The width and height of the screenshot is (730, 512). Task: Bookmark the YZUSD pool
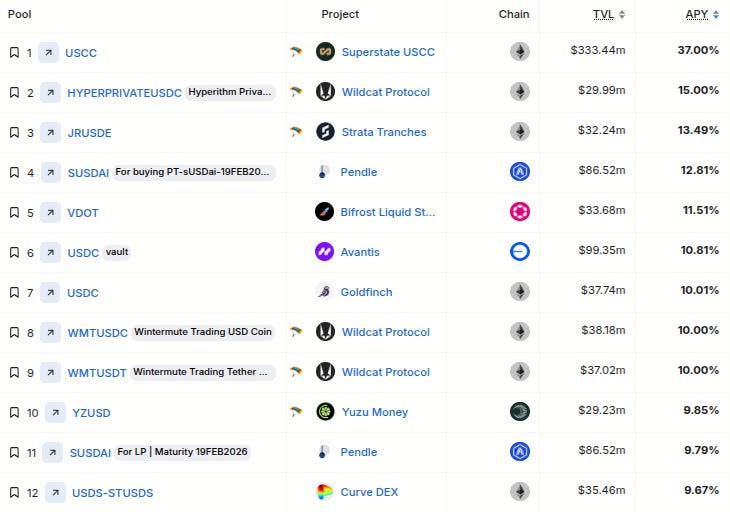click(x=14, y=412)
